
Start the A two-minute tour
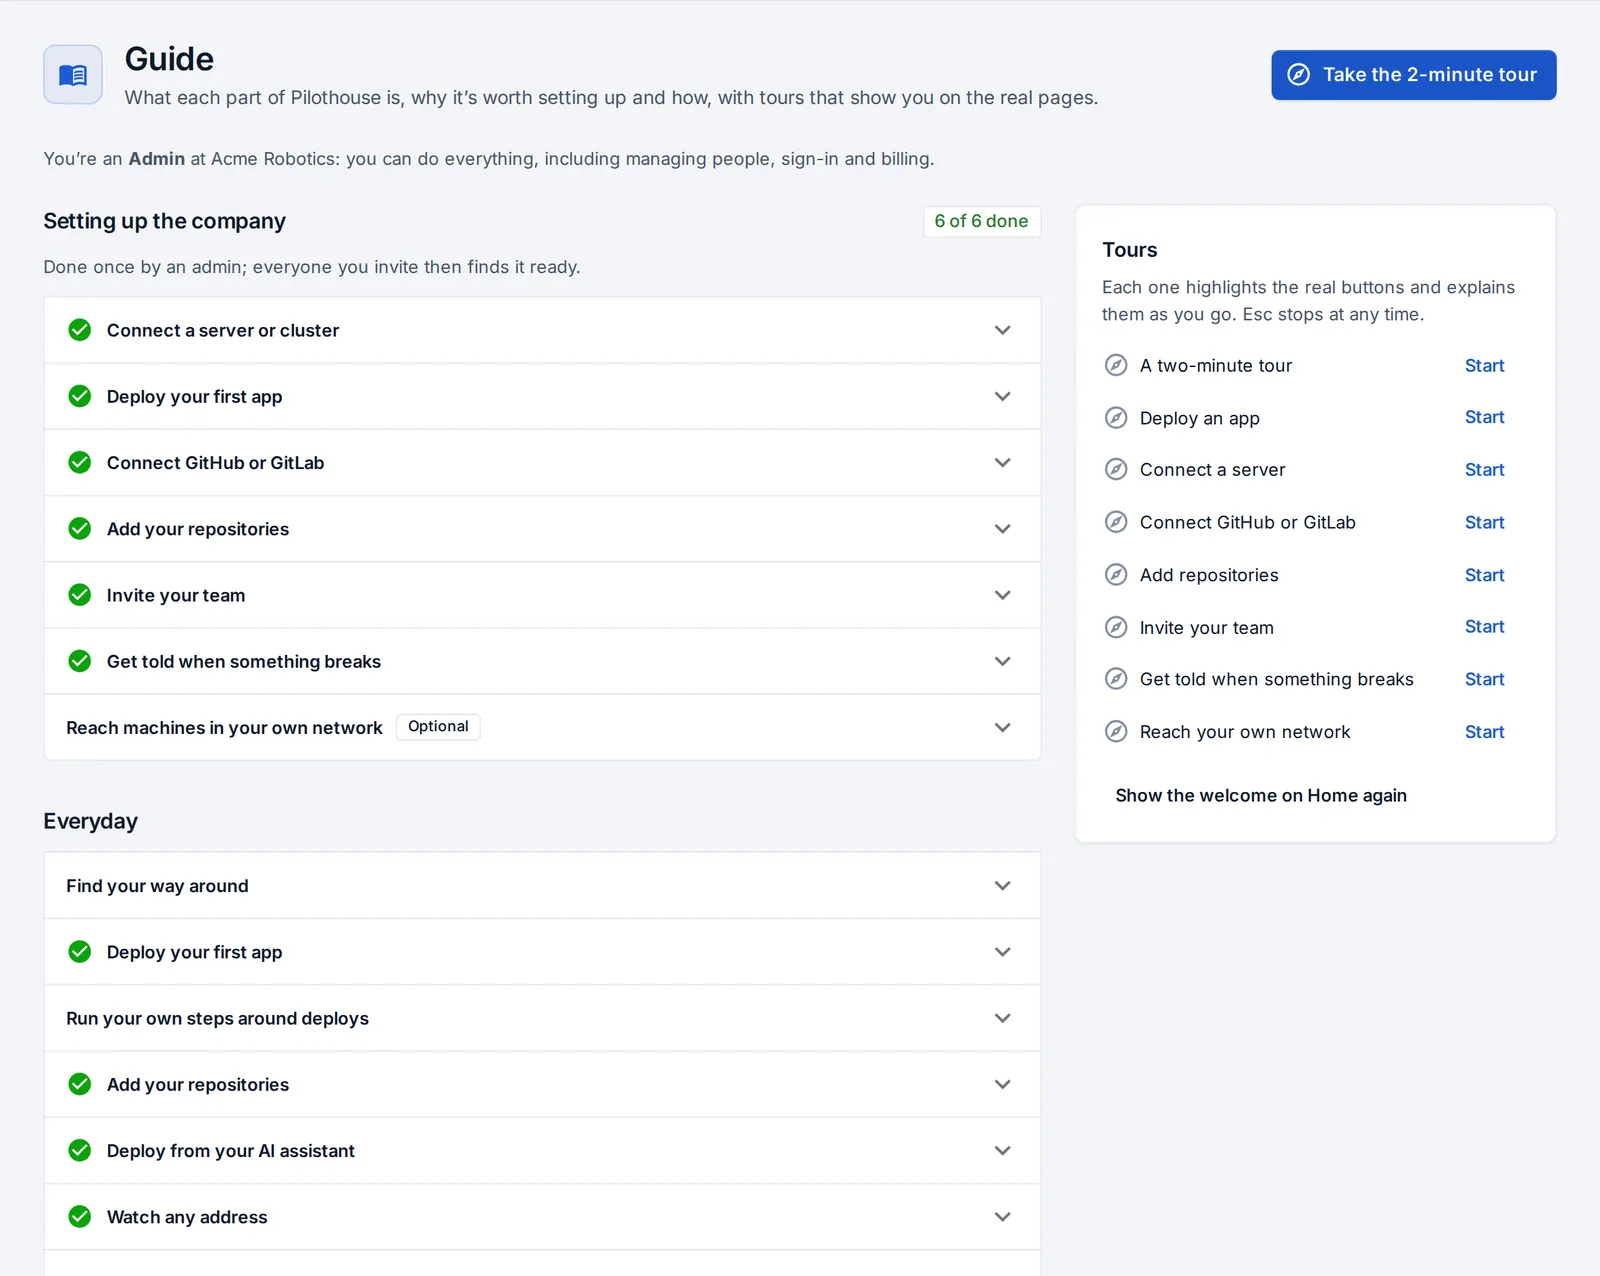(1484, 365)
